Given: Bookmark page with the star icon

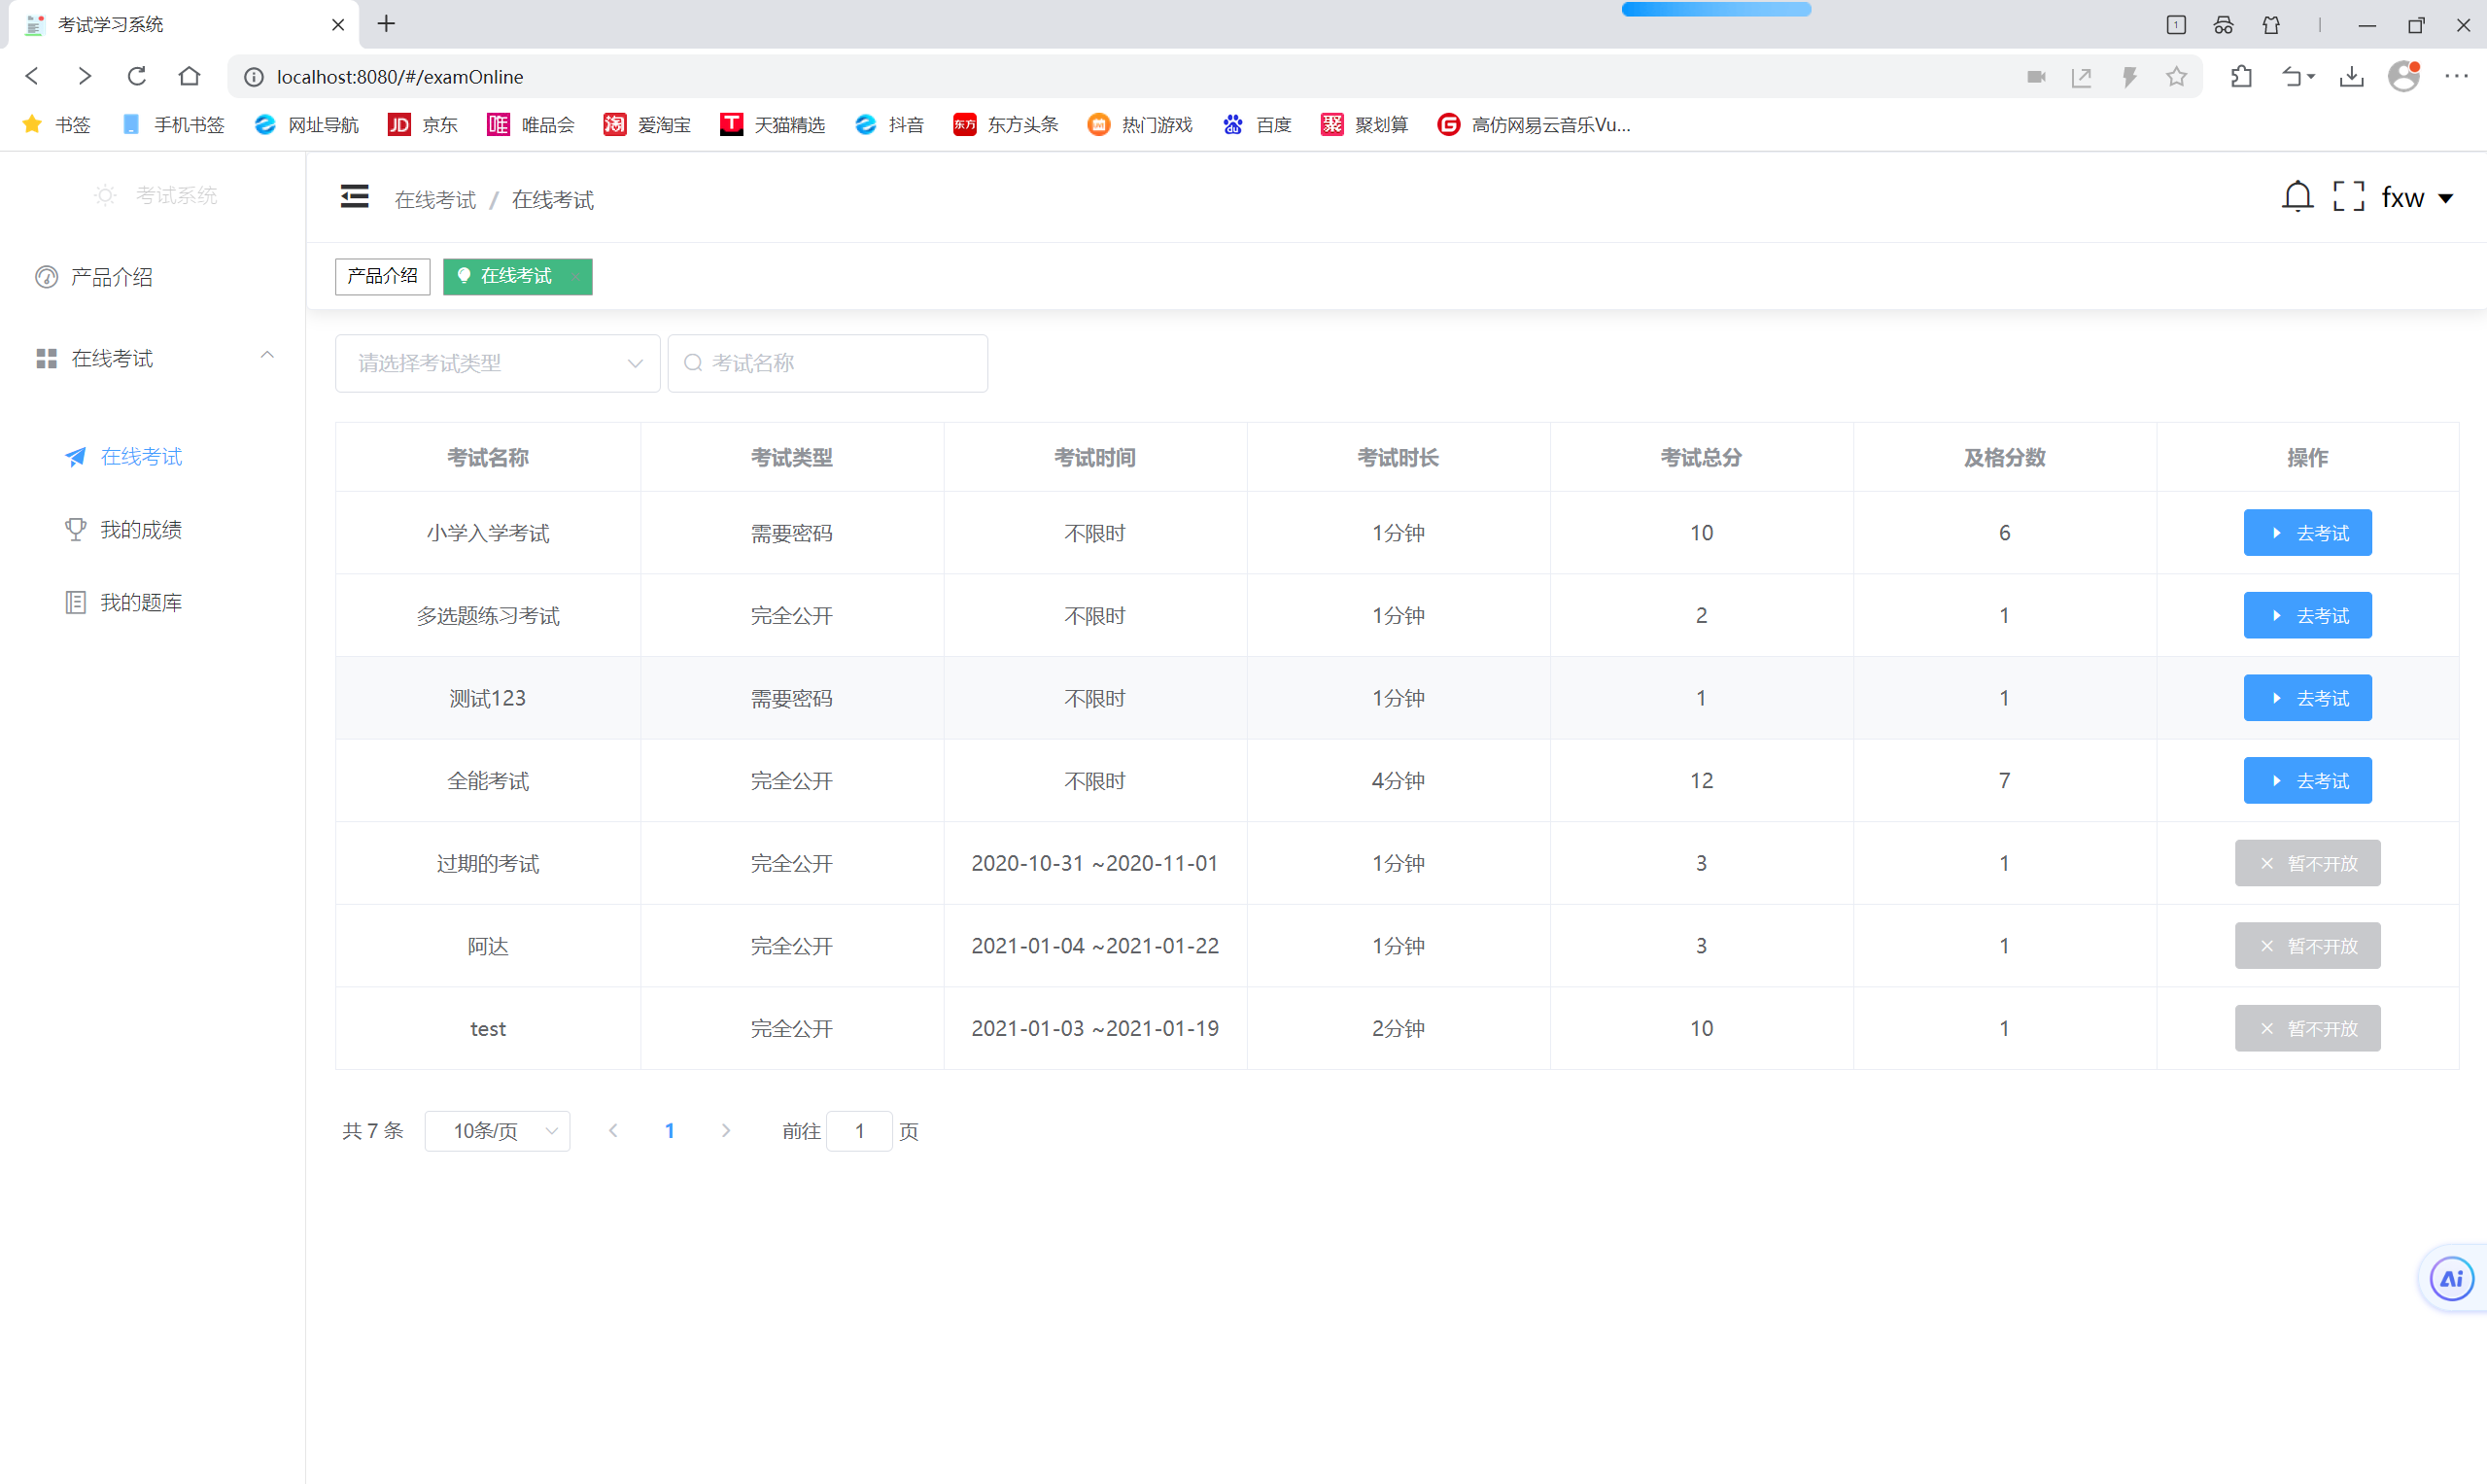Looking at the screenshot, I should 2176,77.
